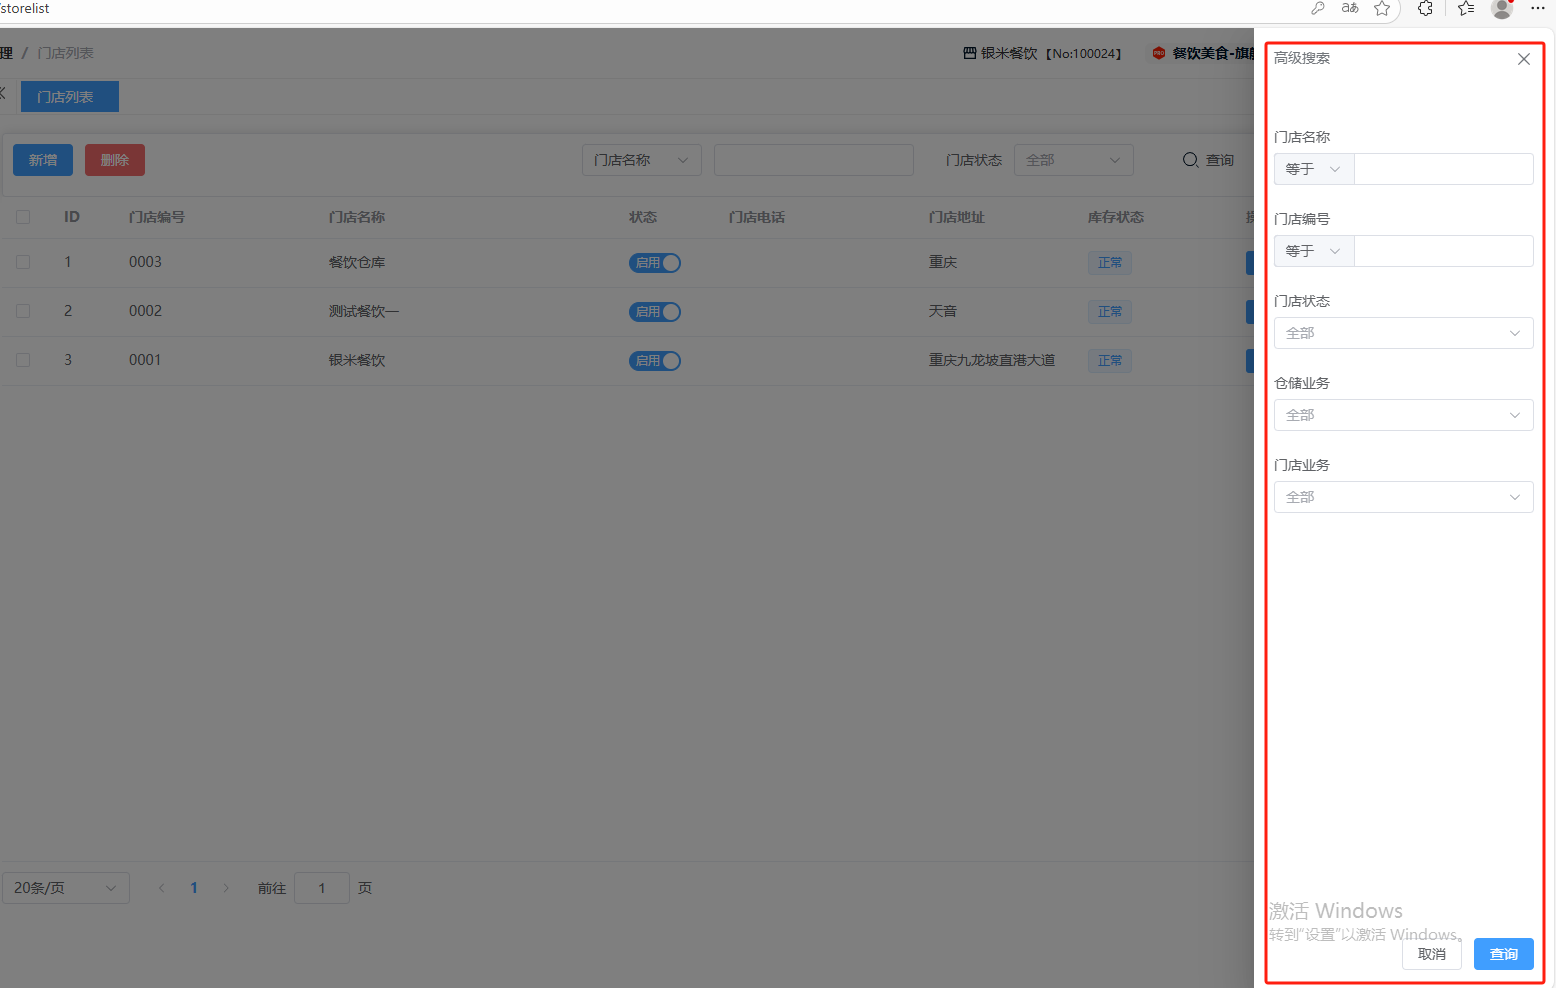1556x988 pixels.
Task: Toggle the 启用 switch for 餐饮仓库
Action: [655, 263]
